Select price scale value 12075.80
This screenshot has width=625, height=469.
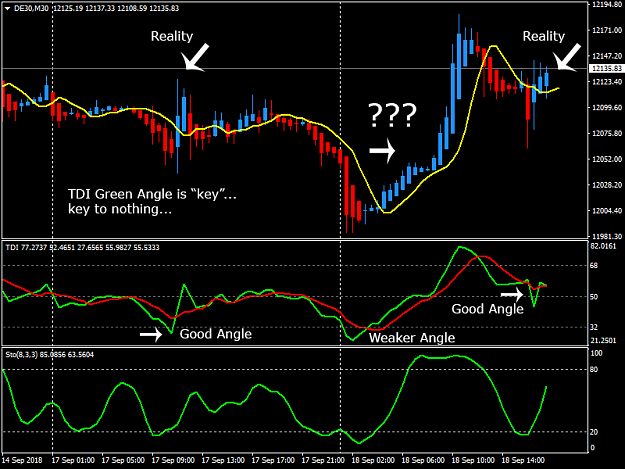click(x=607, y=133)
